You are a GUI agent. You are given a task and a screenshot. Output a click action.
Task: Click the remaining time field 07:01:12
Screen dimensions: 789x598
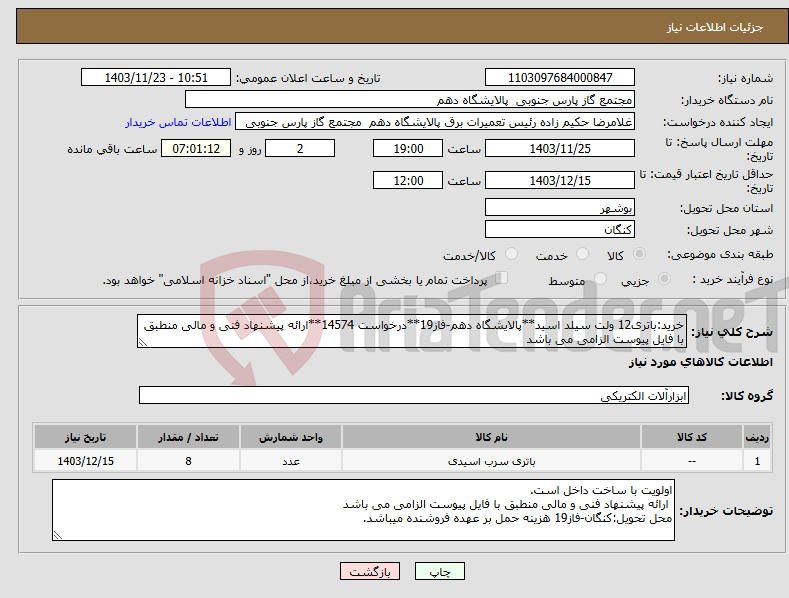click(196, 148)
